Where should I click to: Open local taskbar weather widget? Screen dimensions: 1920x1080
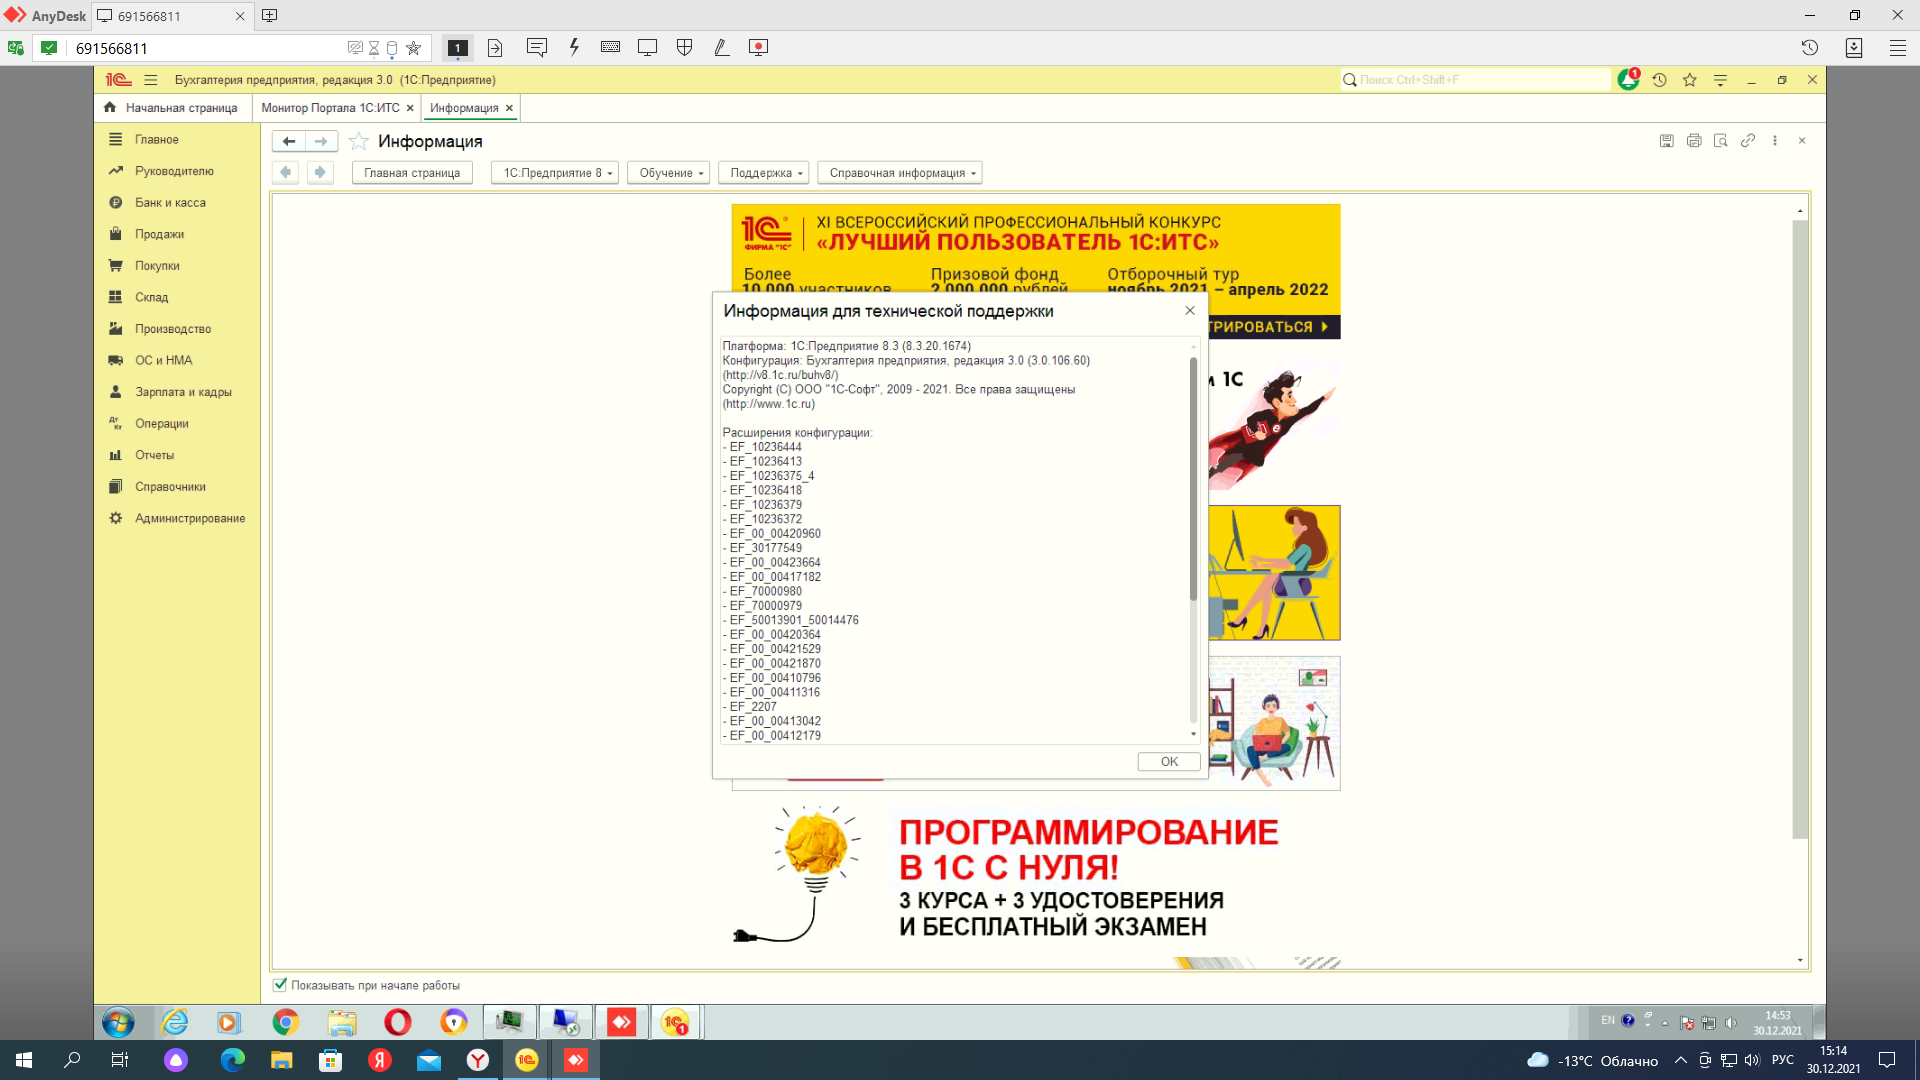pyautogui.click(x=1593, y=1060)
